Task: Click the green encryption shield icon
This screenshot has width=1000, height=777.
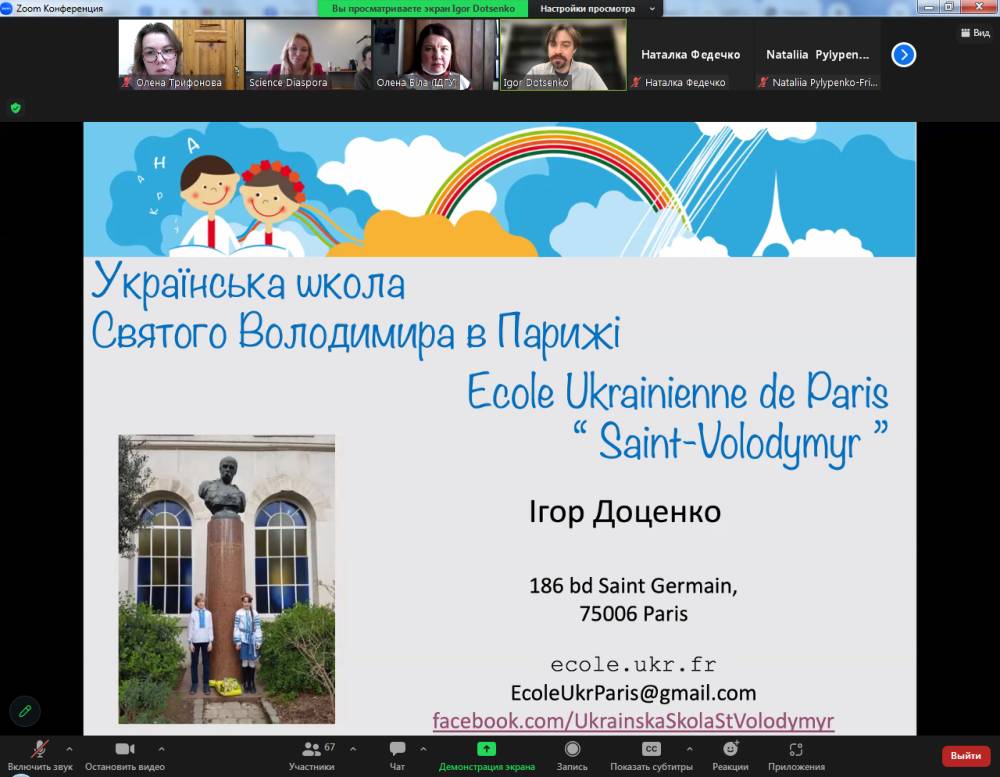Action: pyautogui.click(x=15, y=107)
